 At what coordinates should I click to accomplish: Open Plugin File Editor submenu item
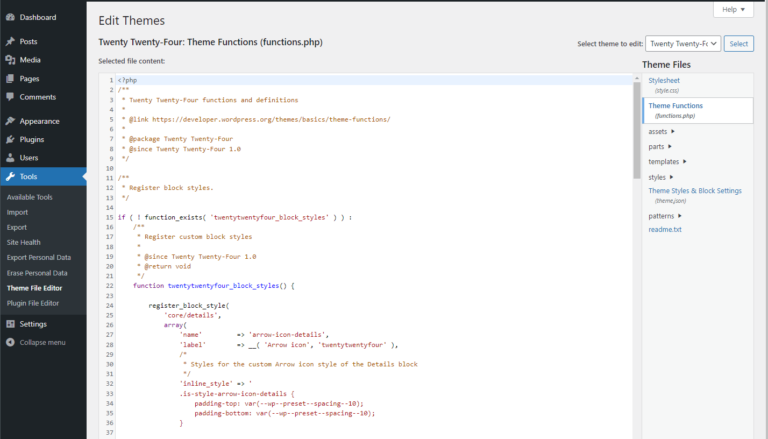pos(33,303)
